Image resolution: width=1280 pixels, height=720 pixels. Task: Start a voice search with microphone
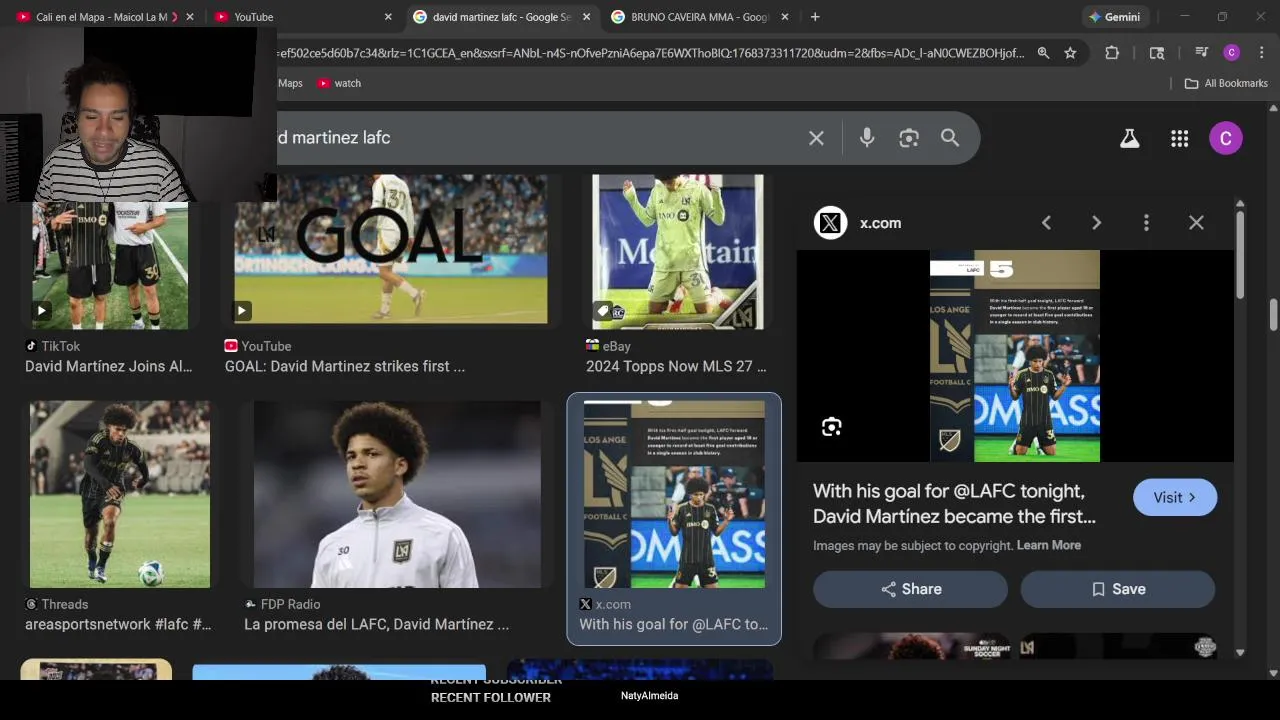tap(867, 138)
